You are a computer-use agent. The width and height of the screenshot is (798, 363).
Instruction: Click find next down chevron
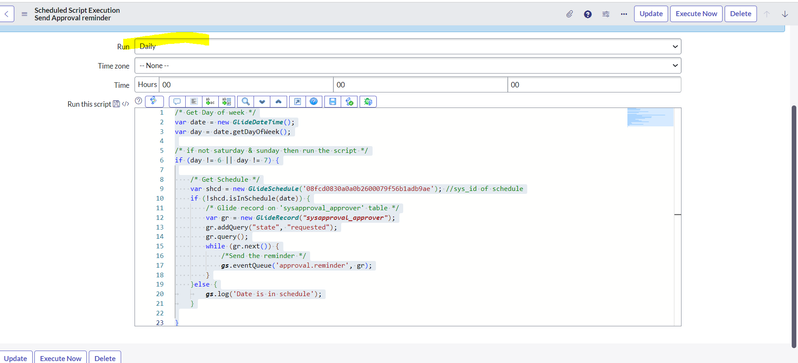(x=262, y=102)
